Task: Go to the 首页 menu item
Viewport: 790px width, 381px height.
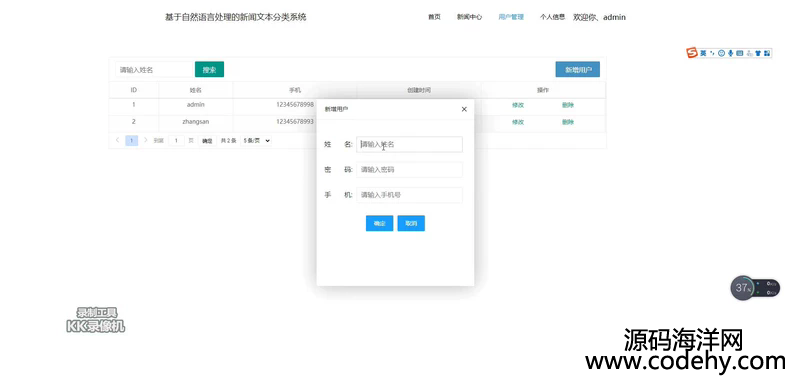Action: (x=434, y=17)
